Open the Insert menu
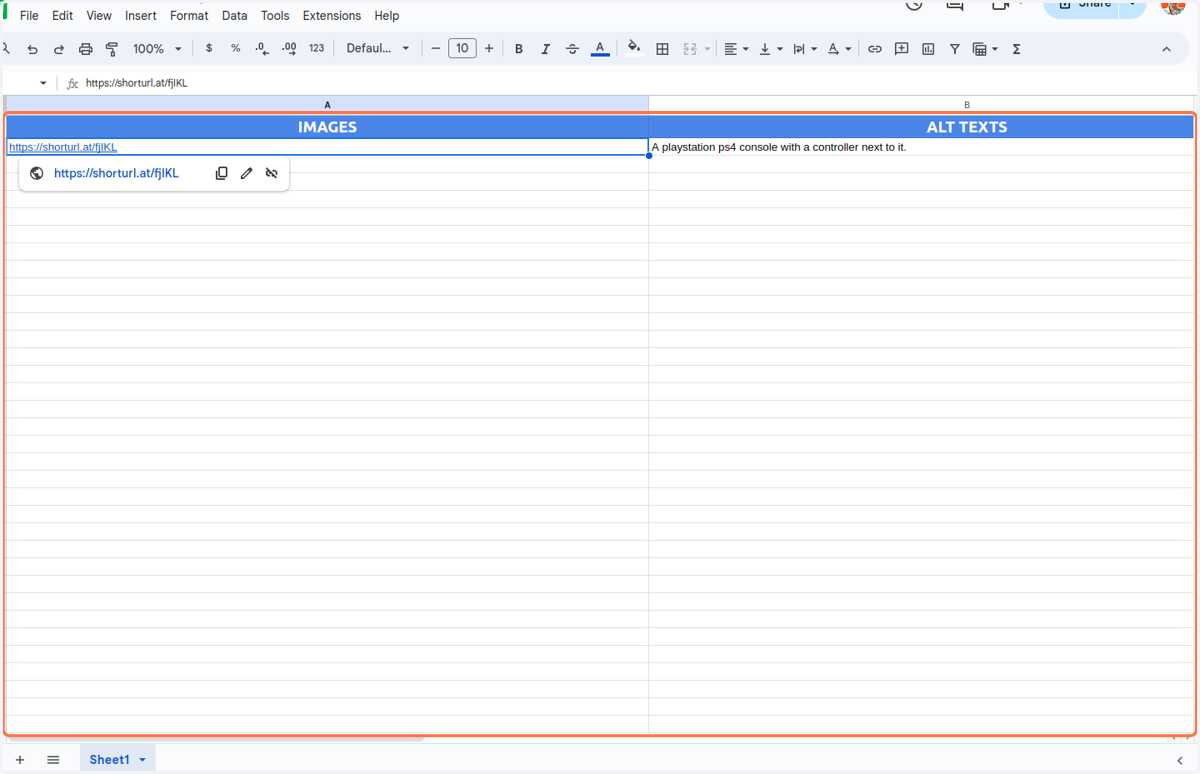The width and height of the screenshot is (1200, 774). click(141, 16)
